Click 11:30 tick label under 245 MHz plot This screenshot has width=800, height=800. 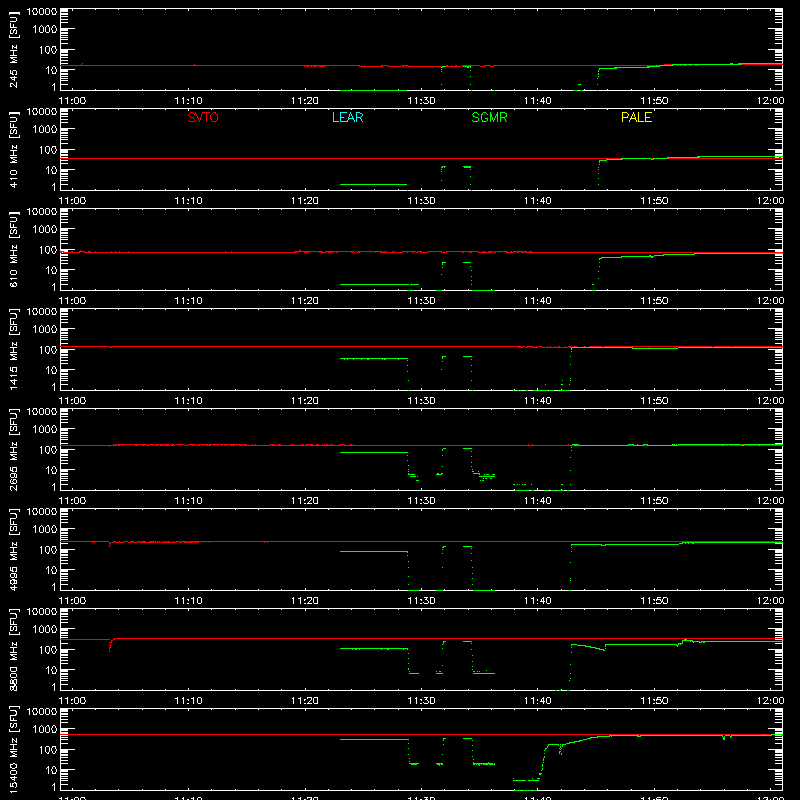421,101
